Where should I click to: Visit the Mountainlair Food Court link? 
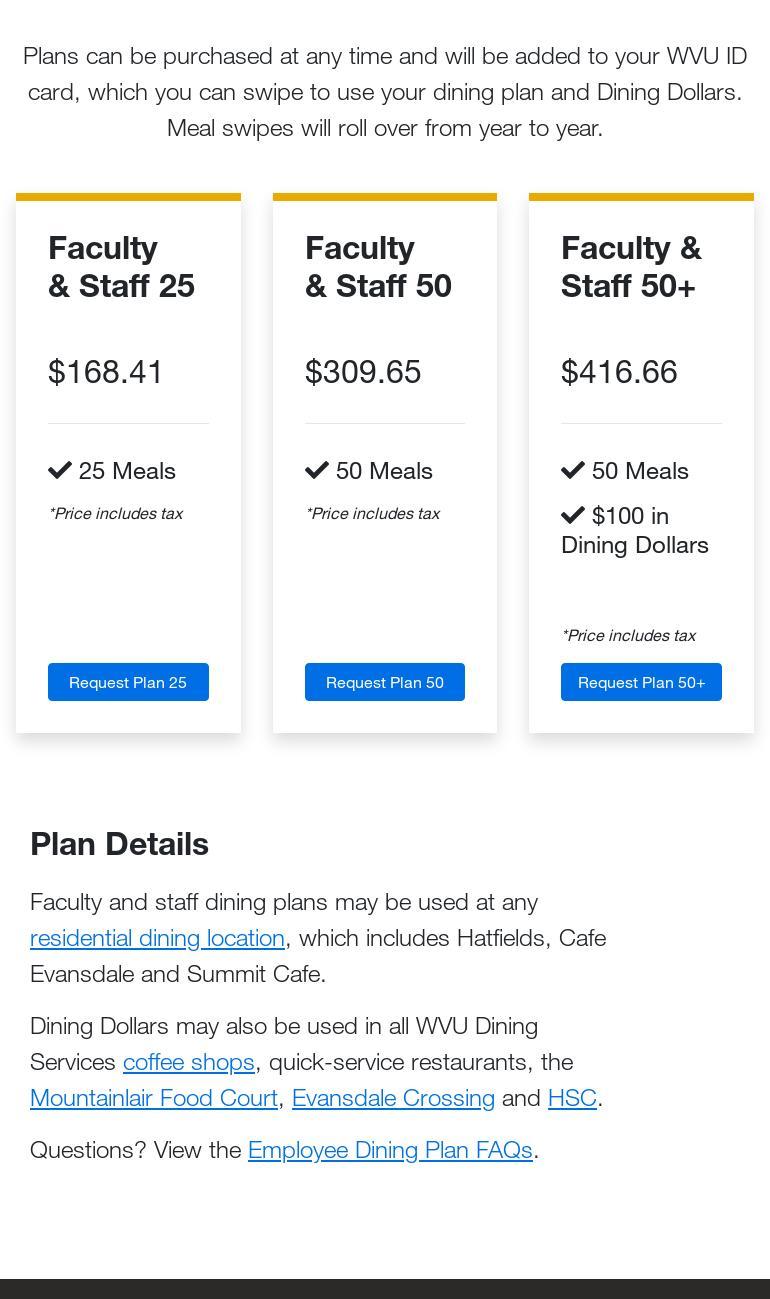(154, 1098)
